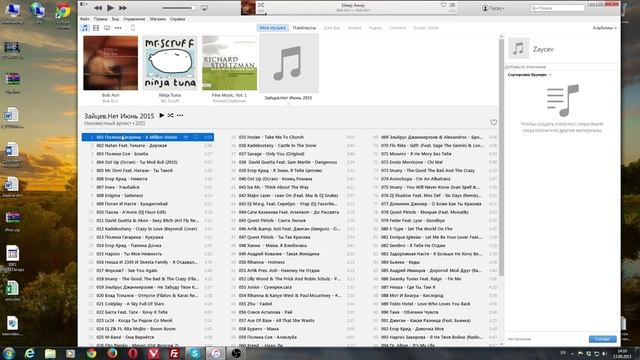Image resolution: width=640 pixels, height=360 pixels.
Task: Select the Fine Music, Vol. 1 album cover
Action: pos(230,63)
